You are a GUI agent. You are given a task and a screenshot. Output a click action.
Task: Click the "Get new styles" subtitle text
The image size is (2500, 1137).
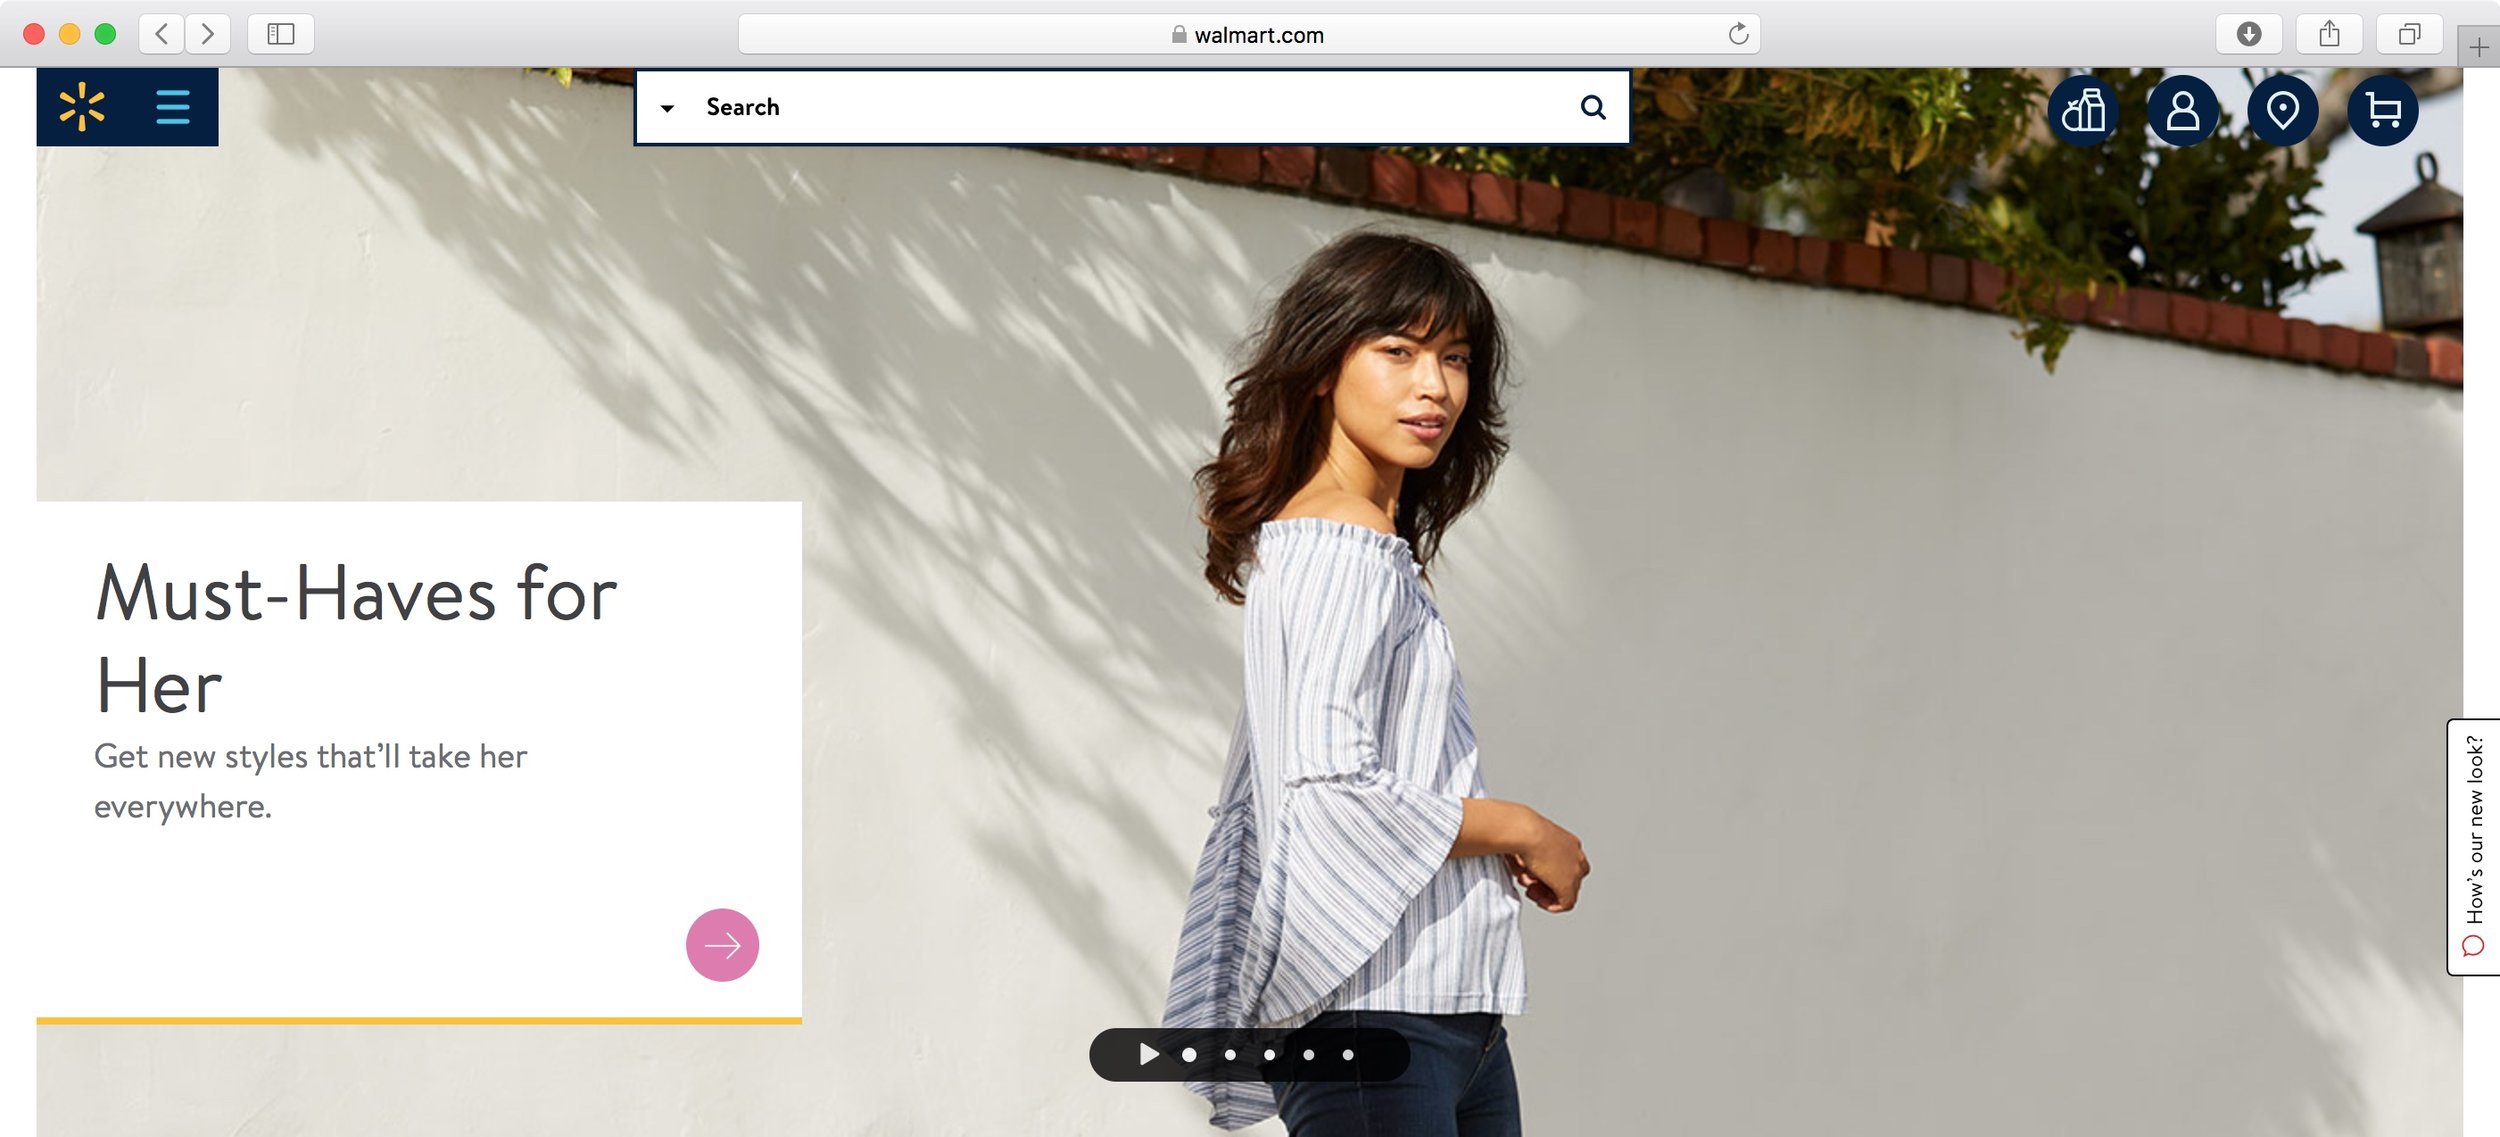point(311,781)
